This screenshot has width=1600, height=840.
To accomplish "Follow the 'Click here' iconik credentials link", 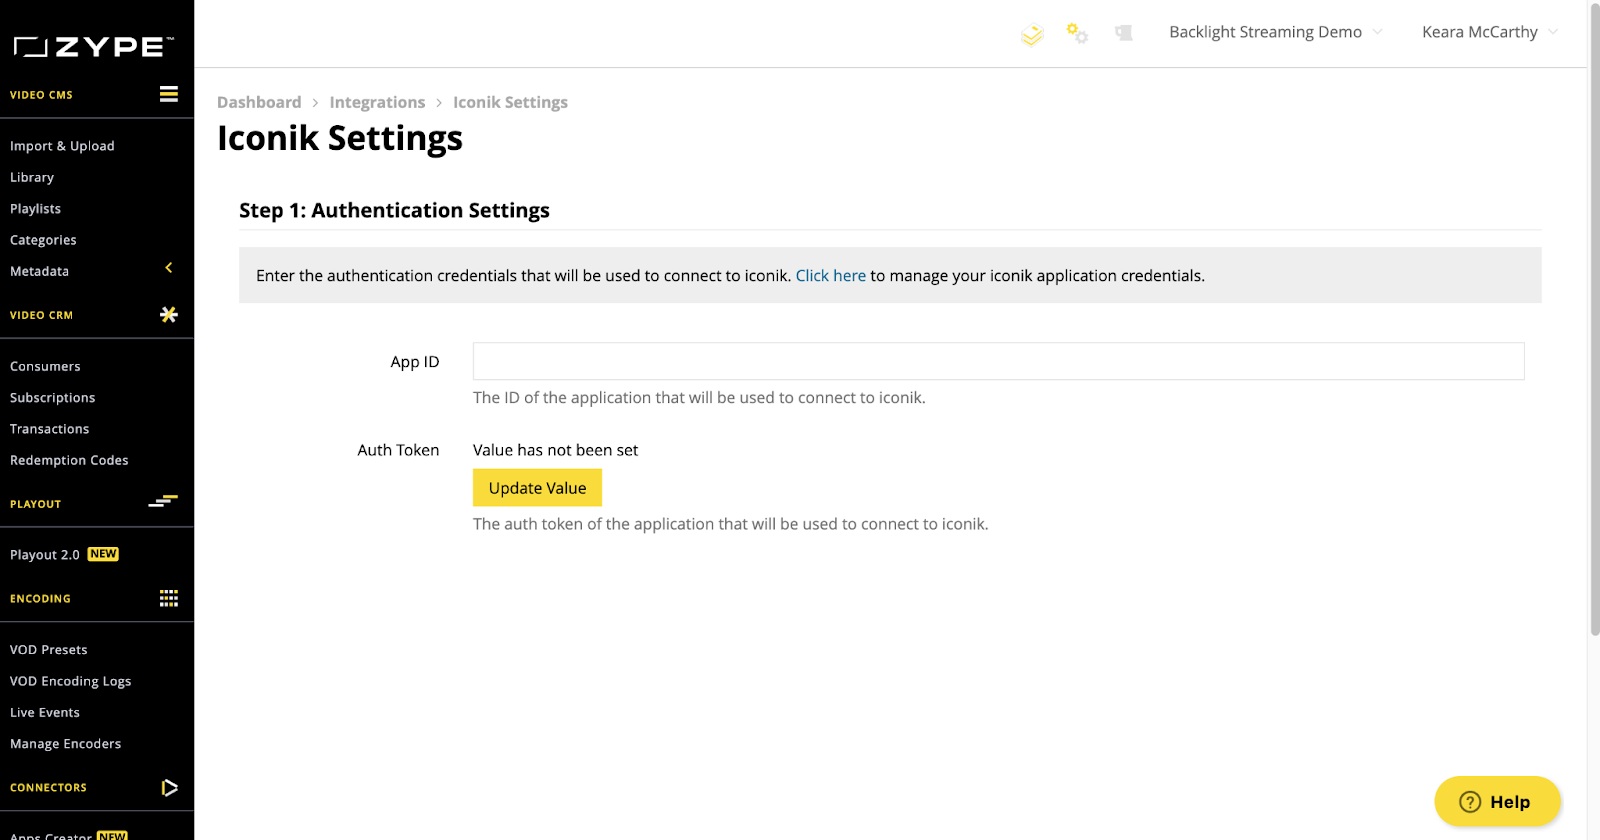I will (x=831, y=276).
